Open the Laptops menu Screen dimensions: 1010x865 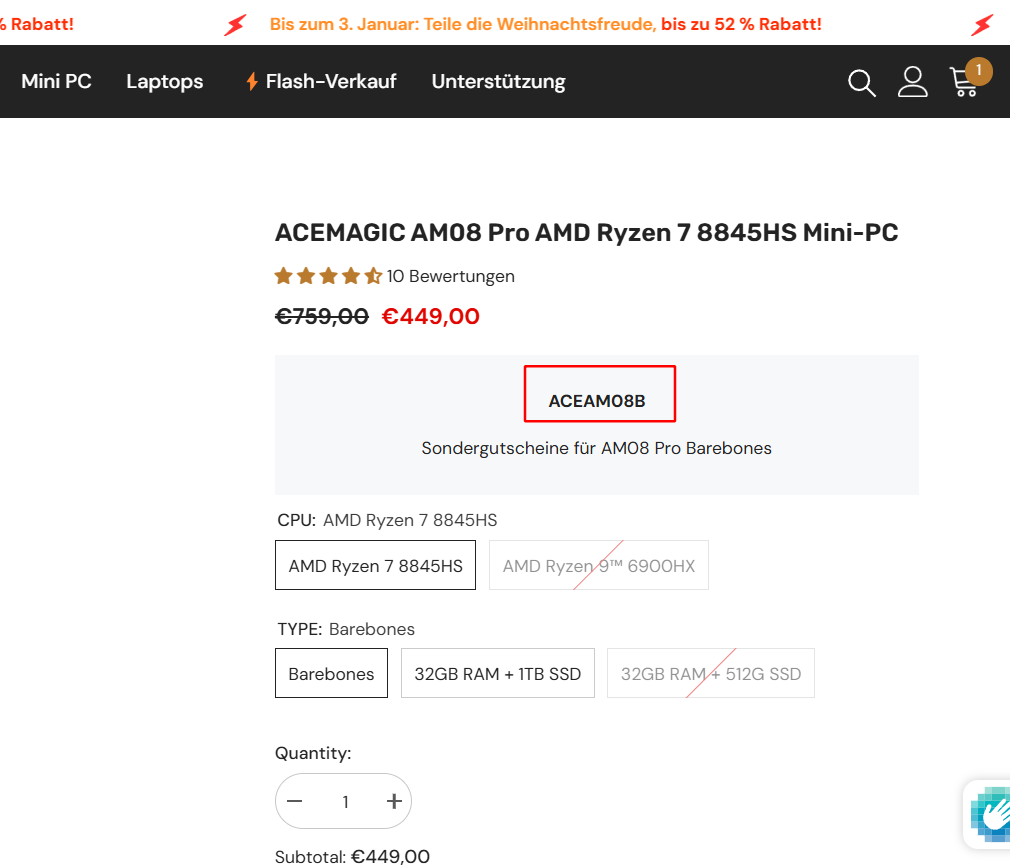tap(164, 82)
